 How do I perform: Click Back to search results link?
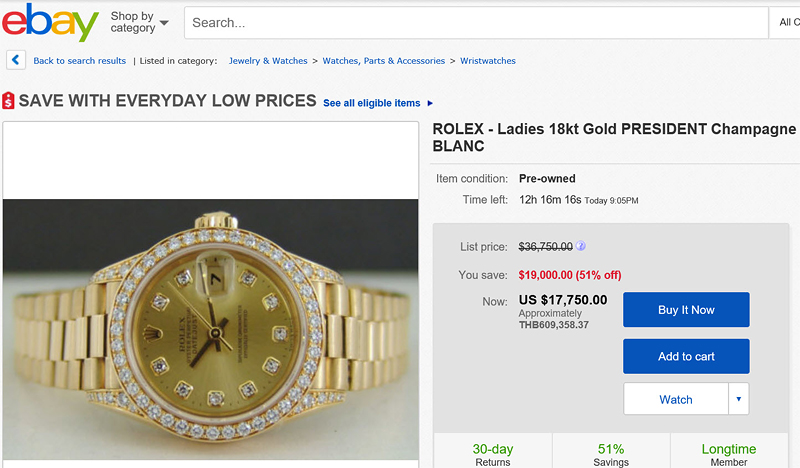coord(80,61)
